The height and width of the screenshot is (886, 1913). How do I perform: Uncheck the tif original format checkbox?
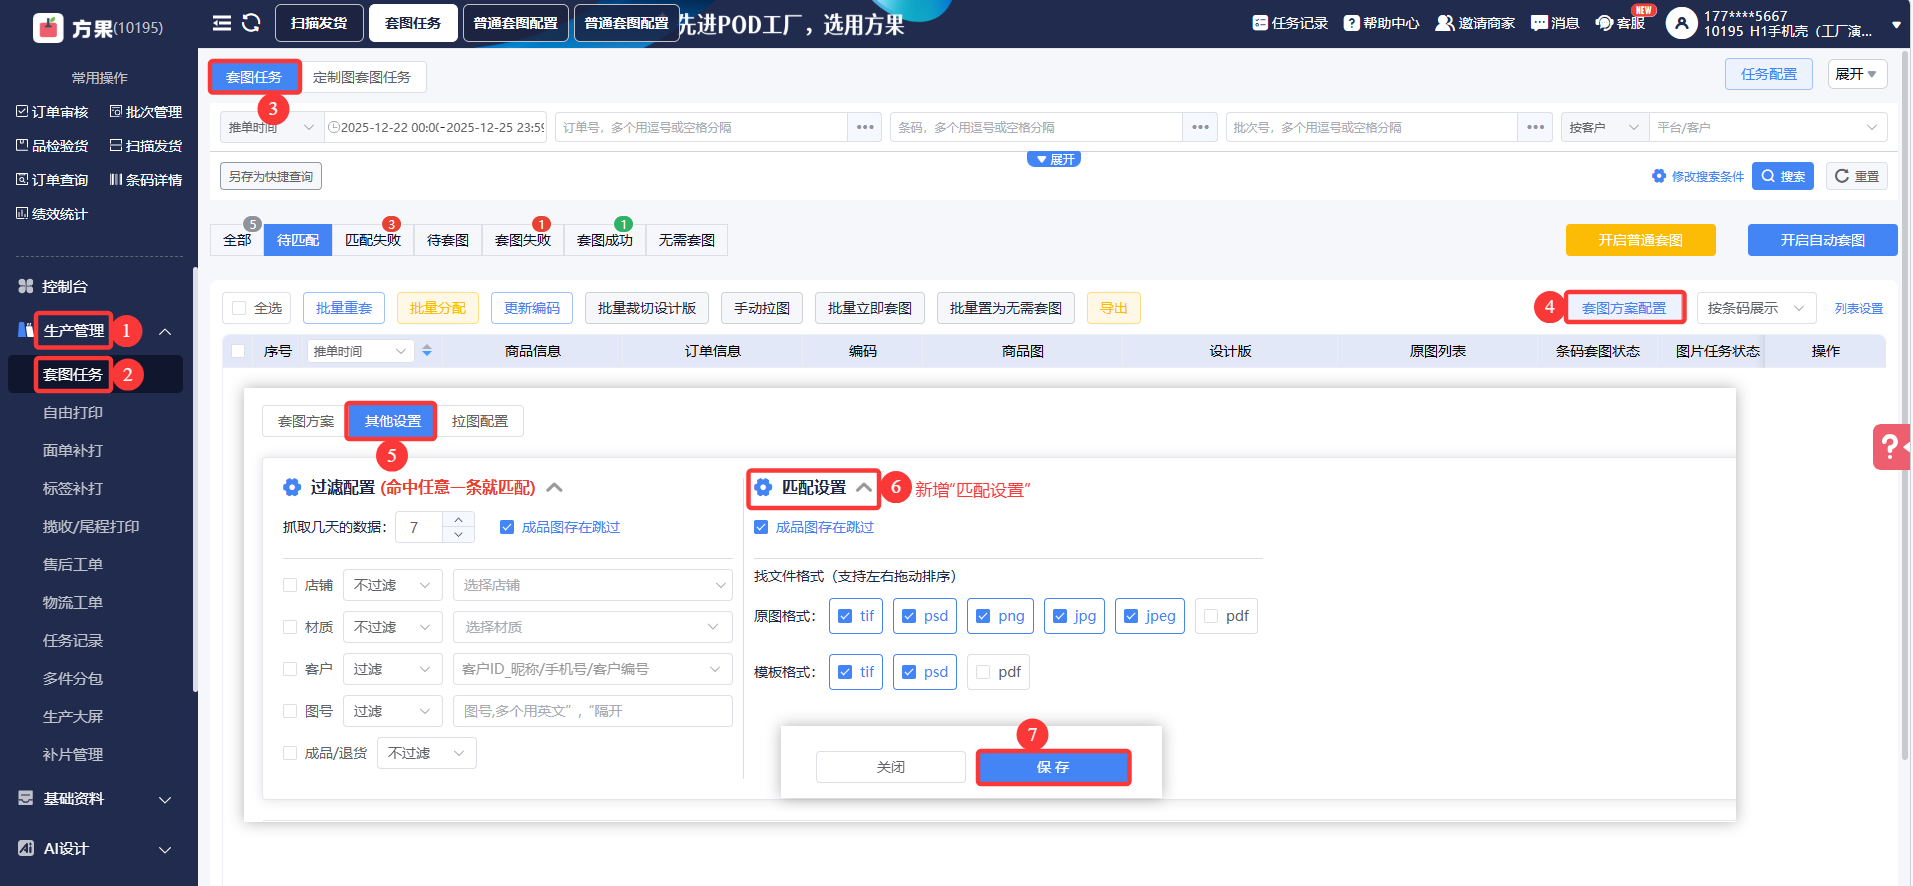[845, 616]
